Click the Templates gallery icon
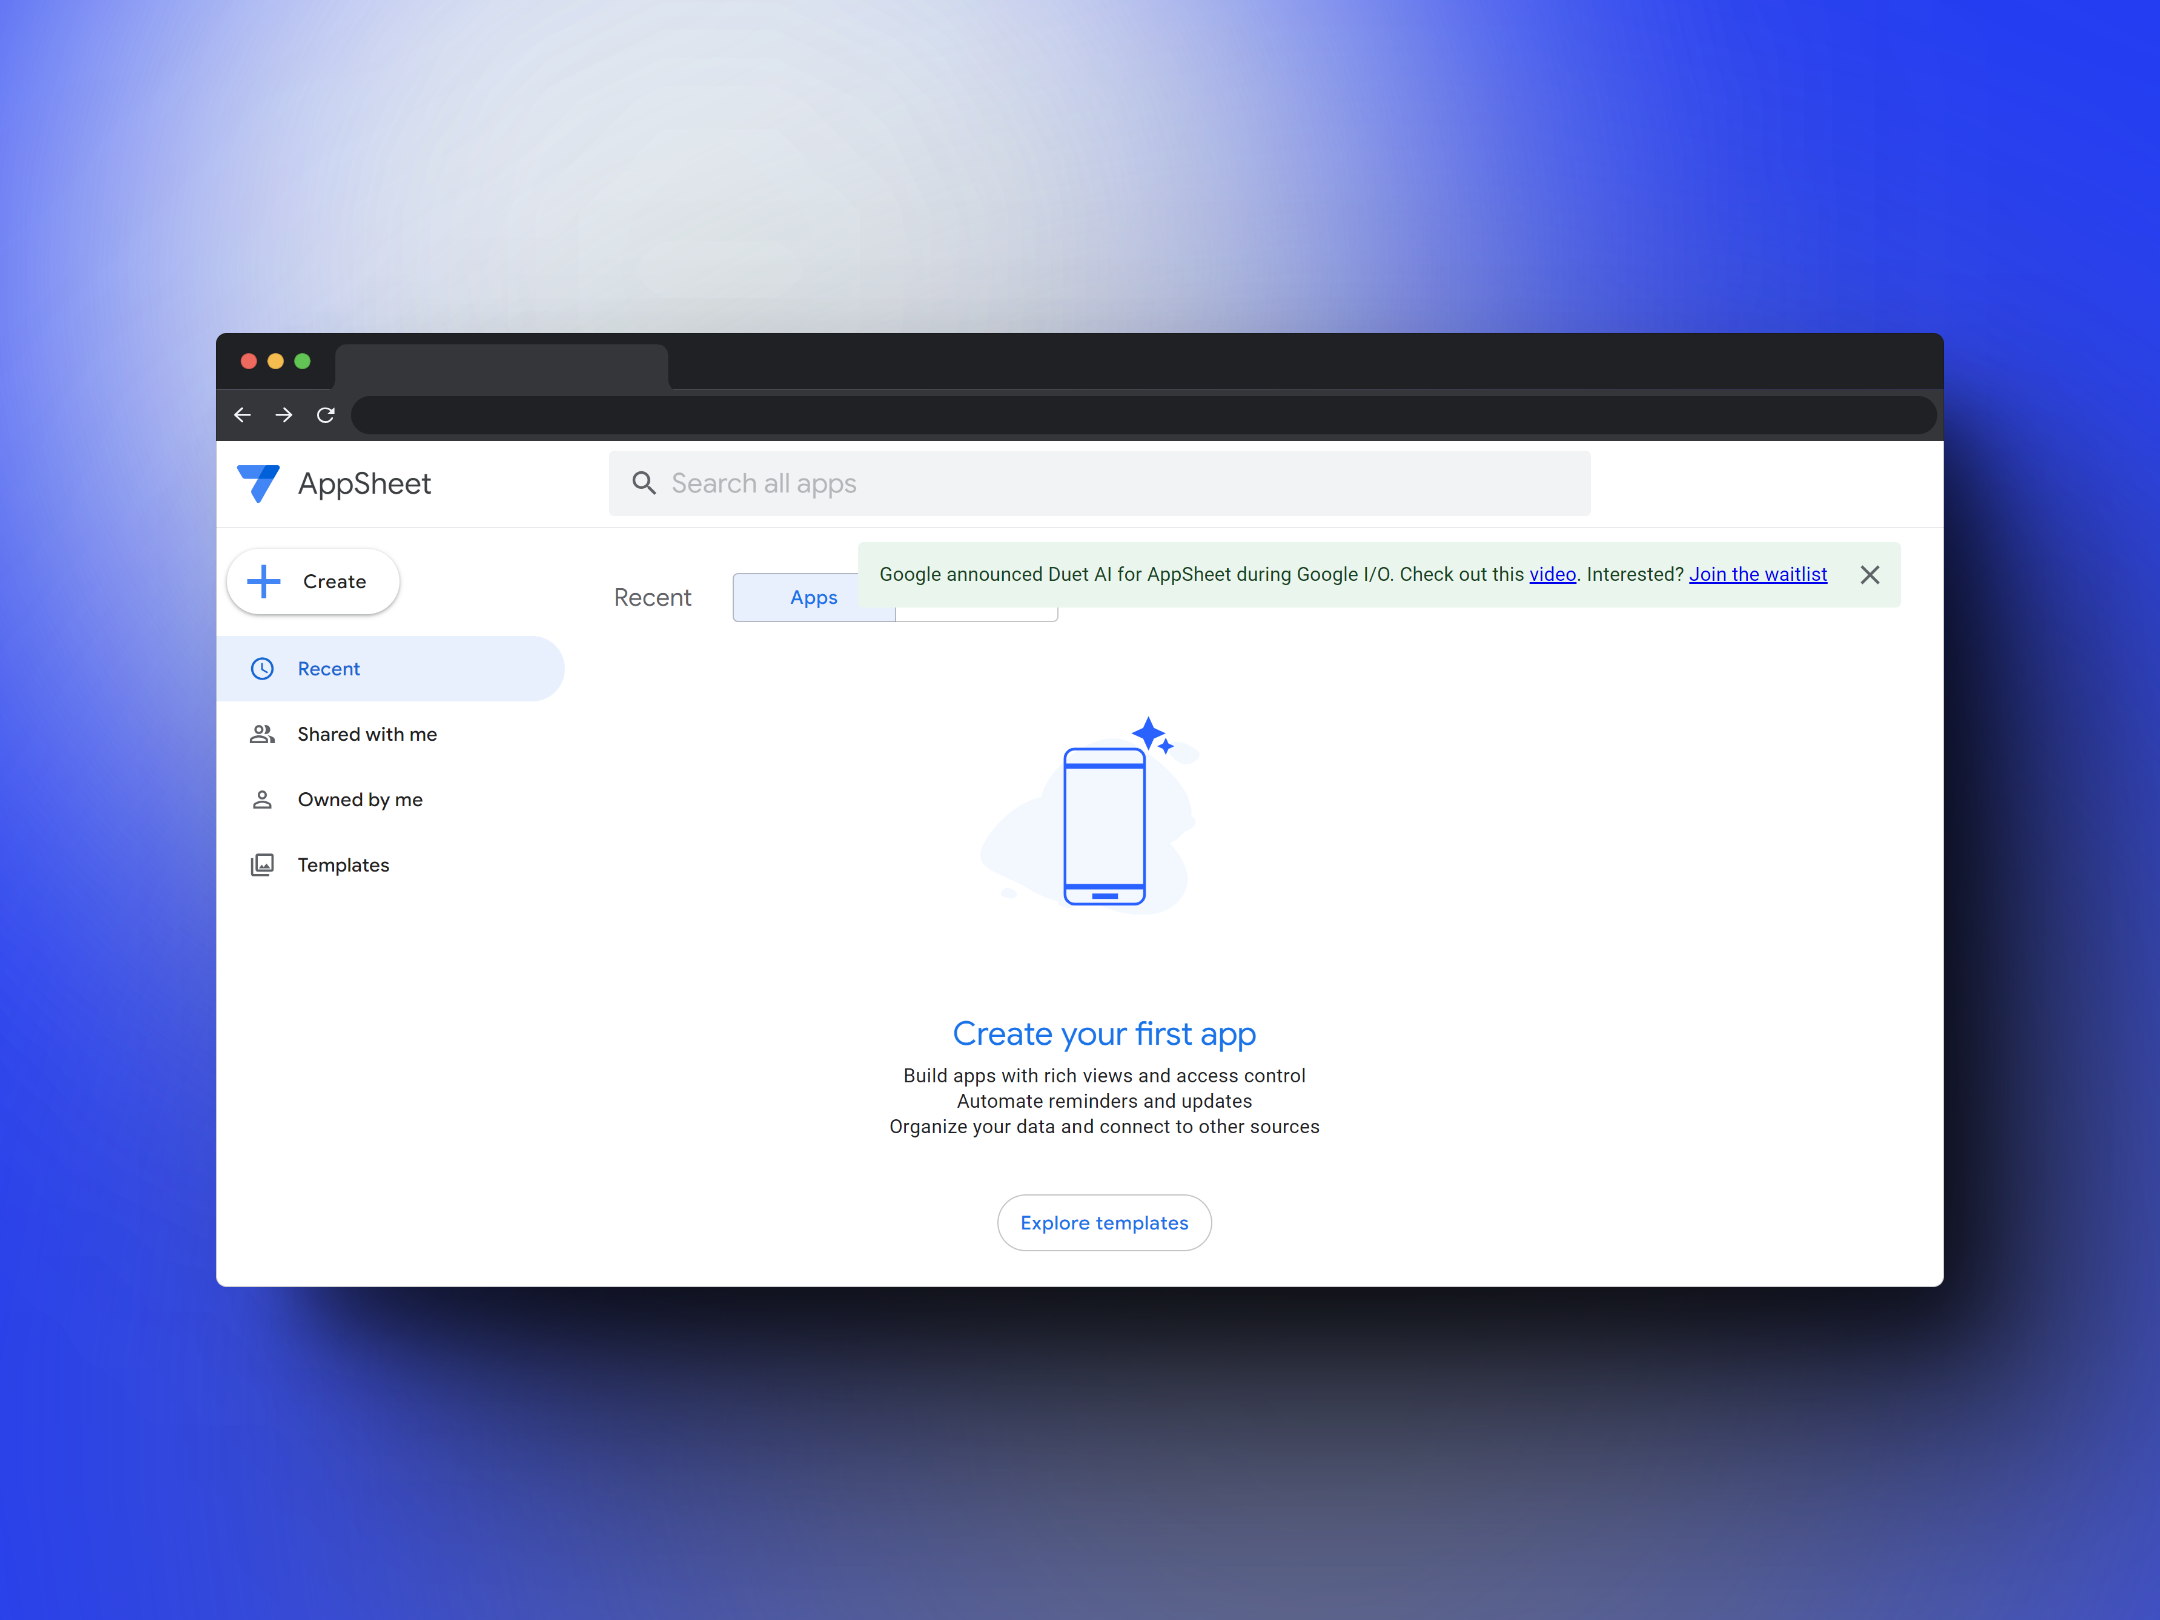 click(x=262, y=865)
